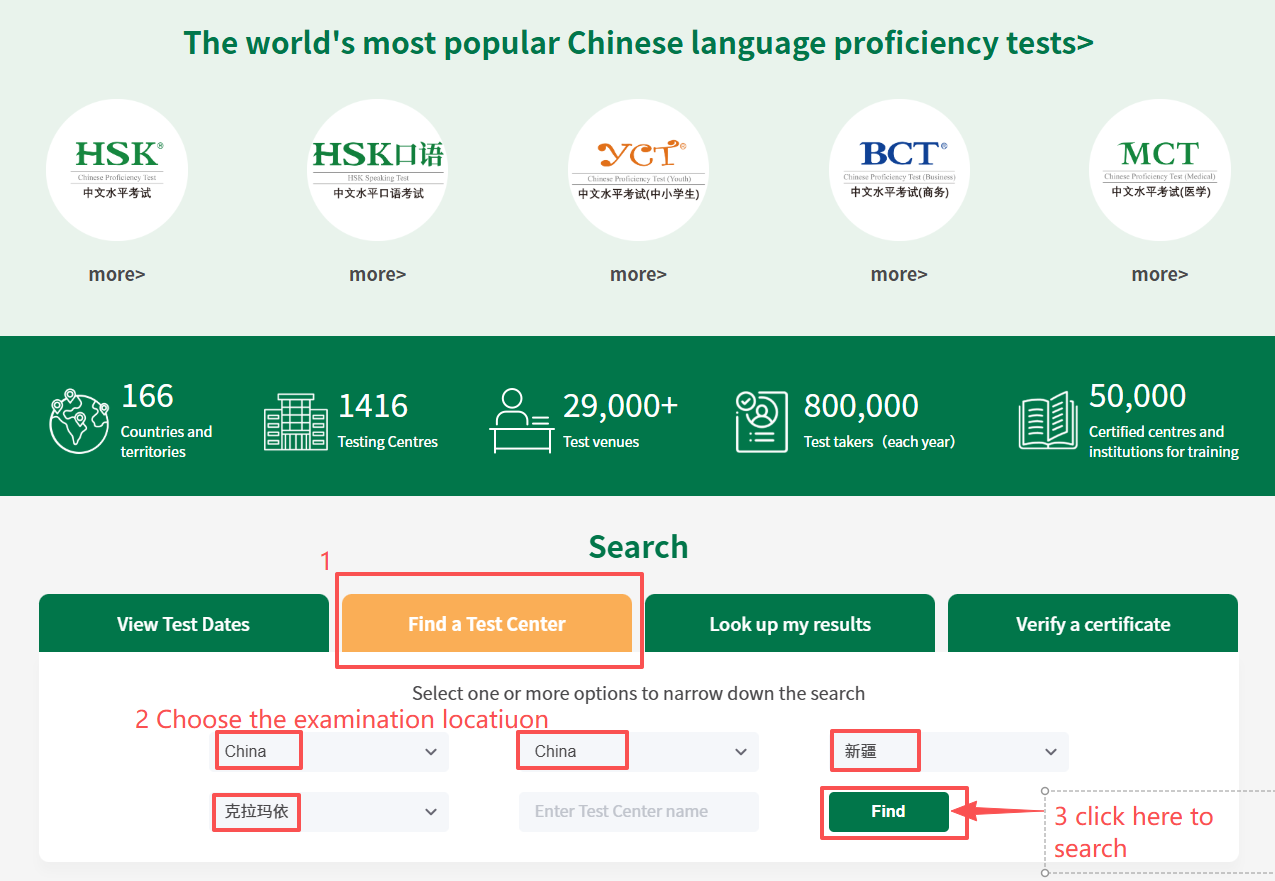The height and width of the screenshot is (881, 1275).
Task: Click the globe Countries and territories icon
Action: (79, 421)
